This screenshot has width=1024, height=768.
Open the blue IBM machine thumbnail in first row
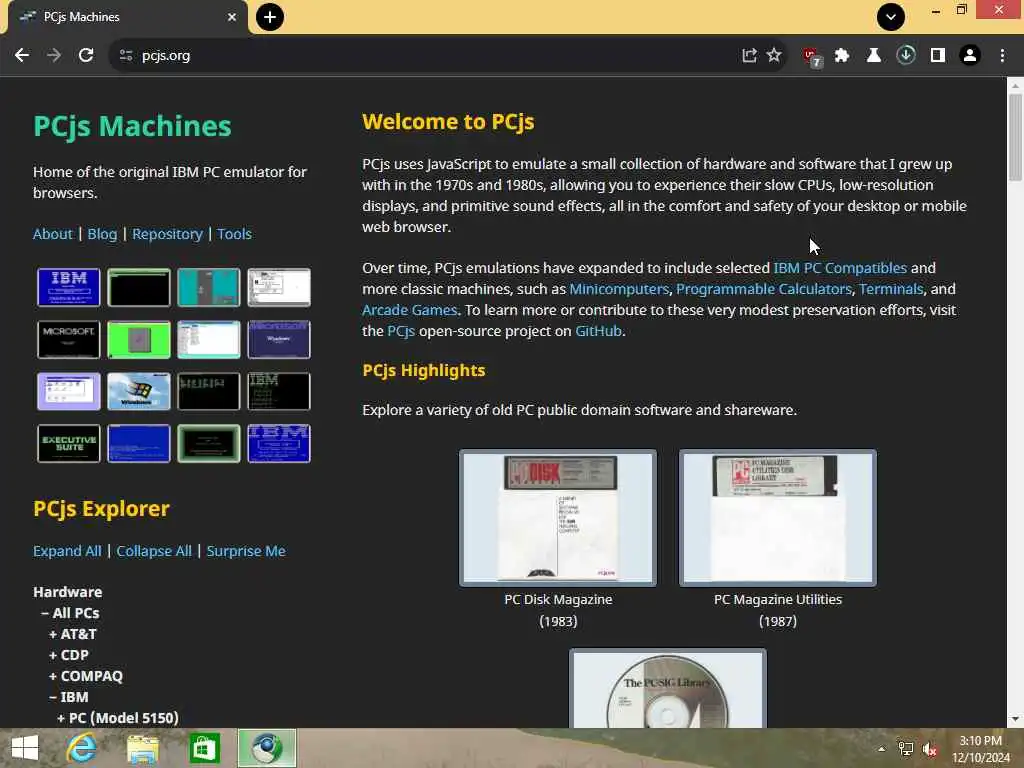click(69, 287)
